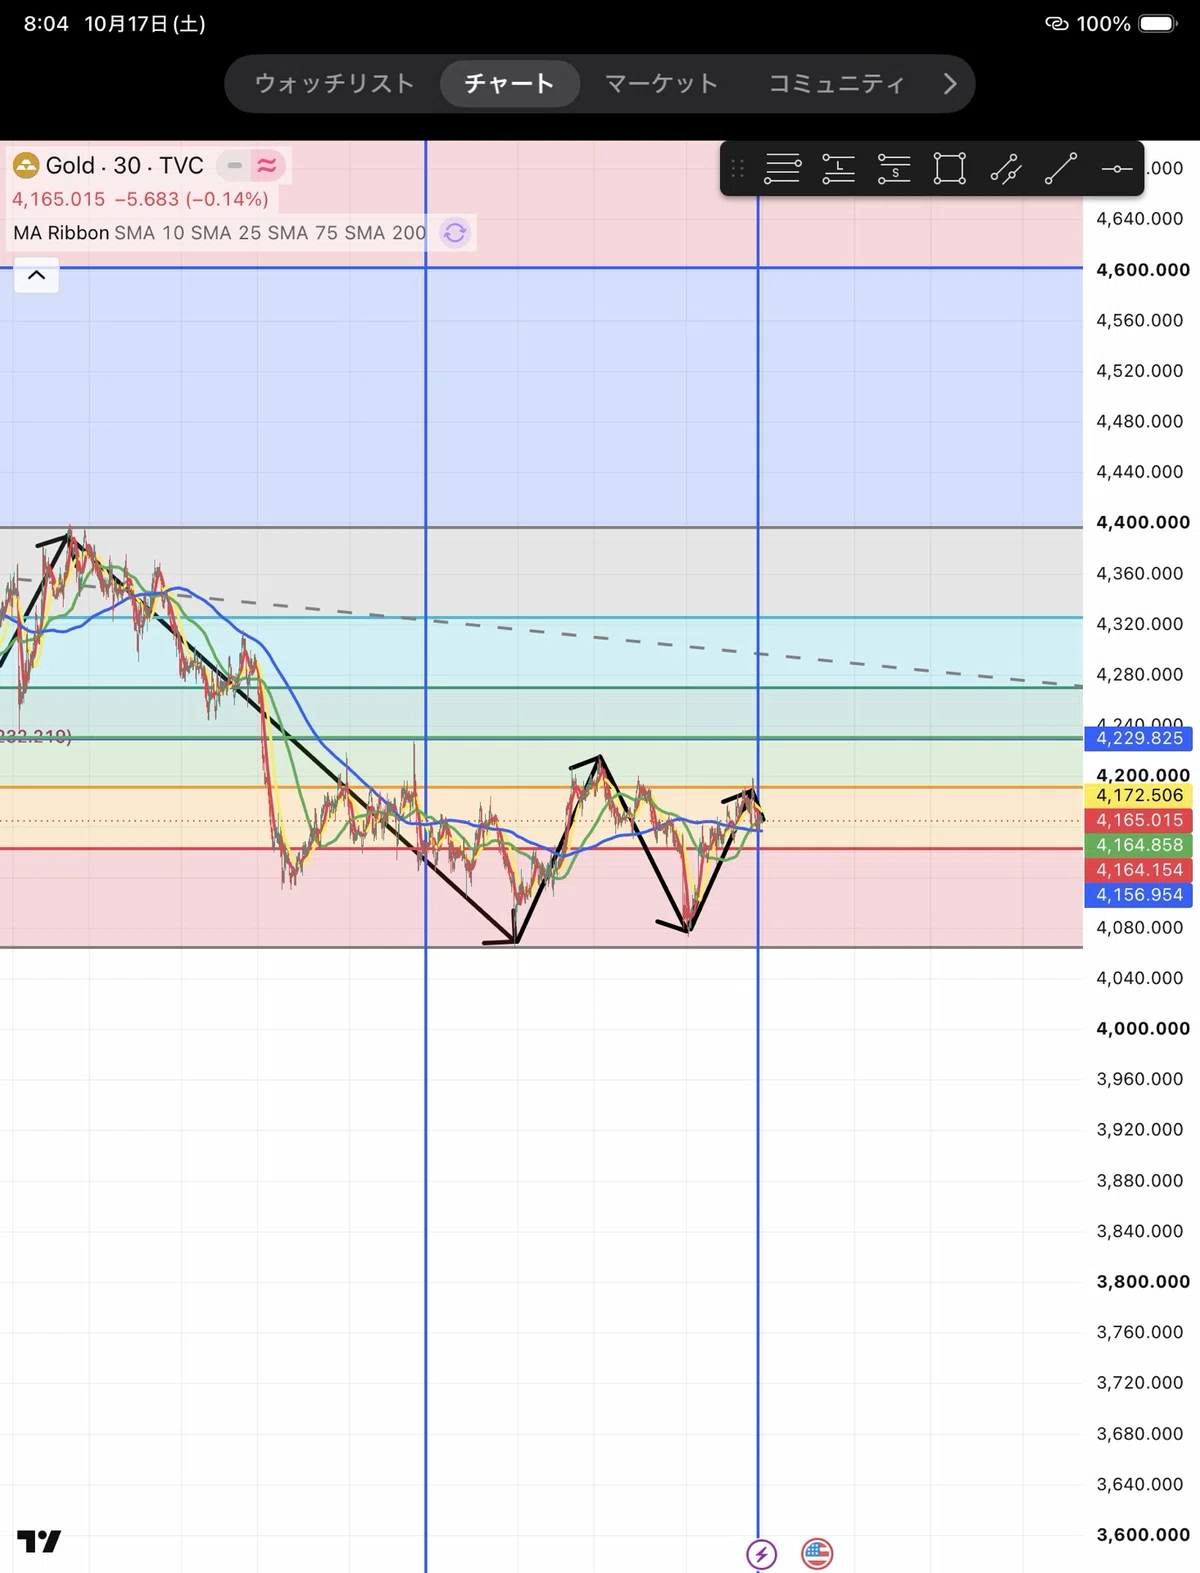Click the blue 4,229.825 price label

click(1139, 738)
